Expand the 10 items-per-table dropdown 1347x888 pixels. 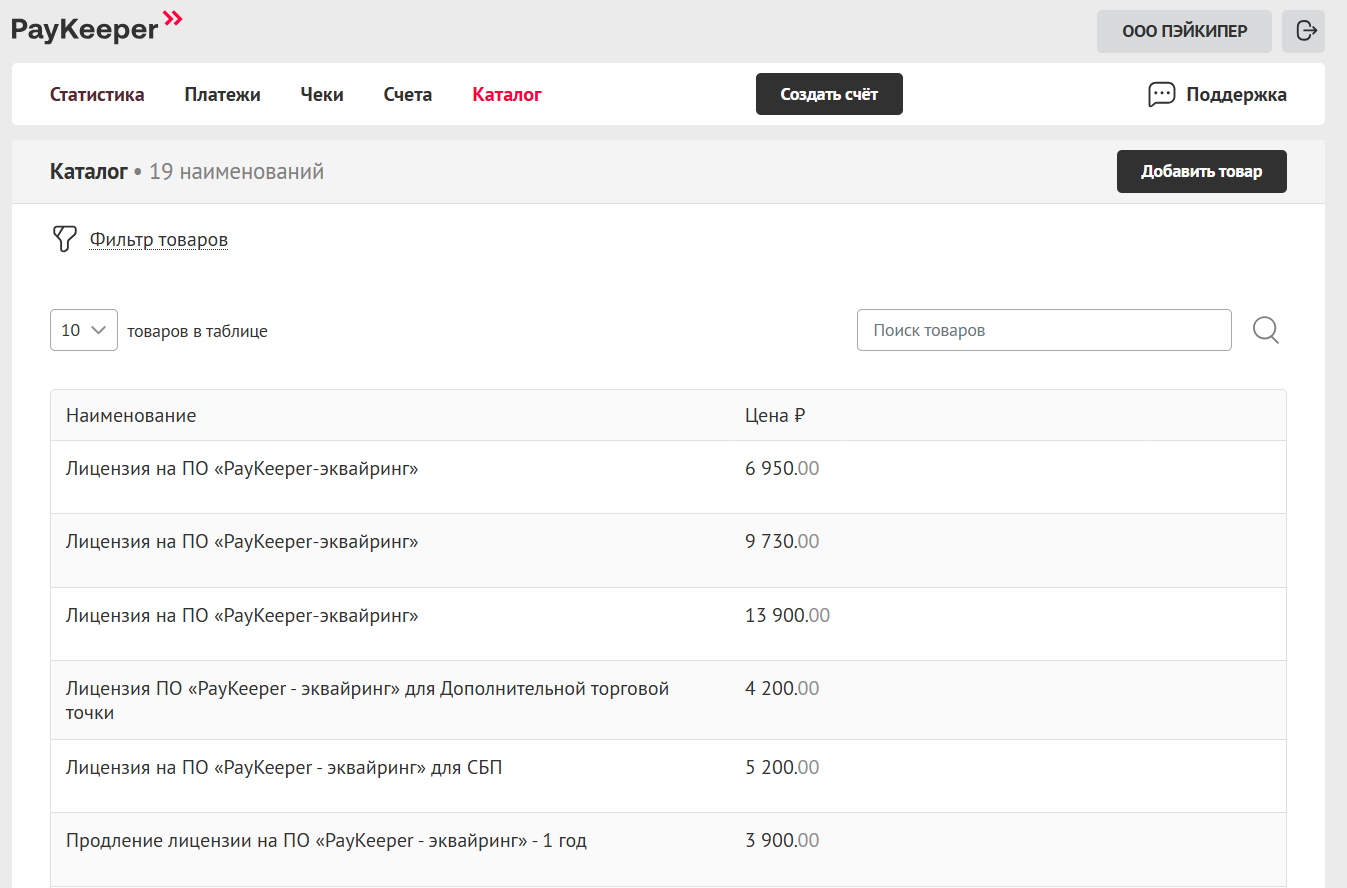click(x=84, y=330)
